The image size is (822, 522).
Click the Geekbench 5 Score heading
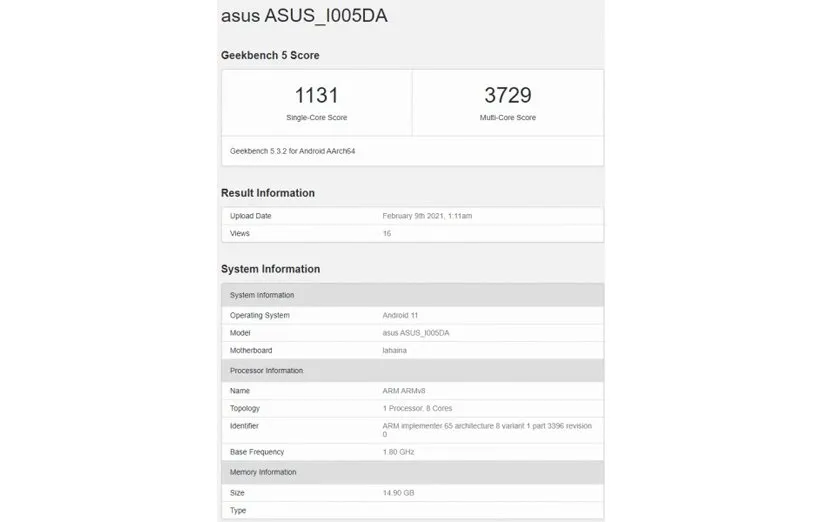click(x=270, y=55)
